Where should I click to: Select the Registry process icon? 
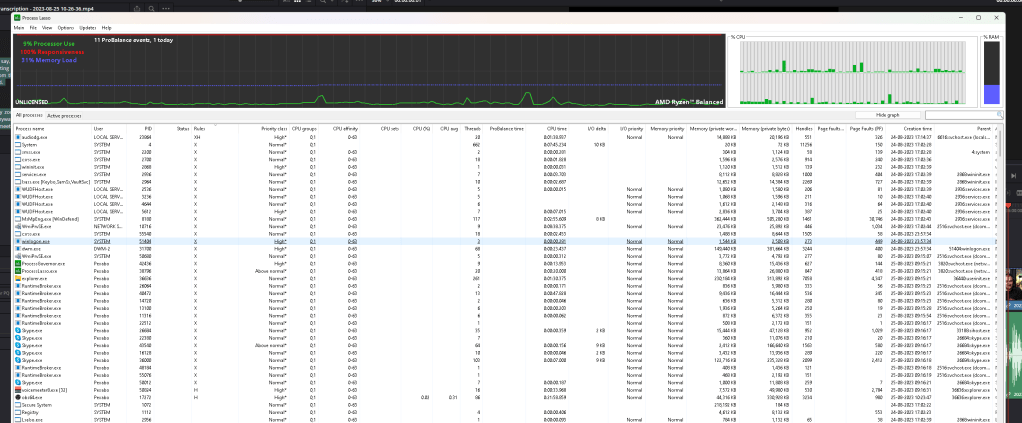point(18,412)
